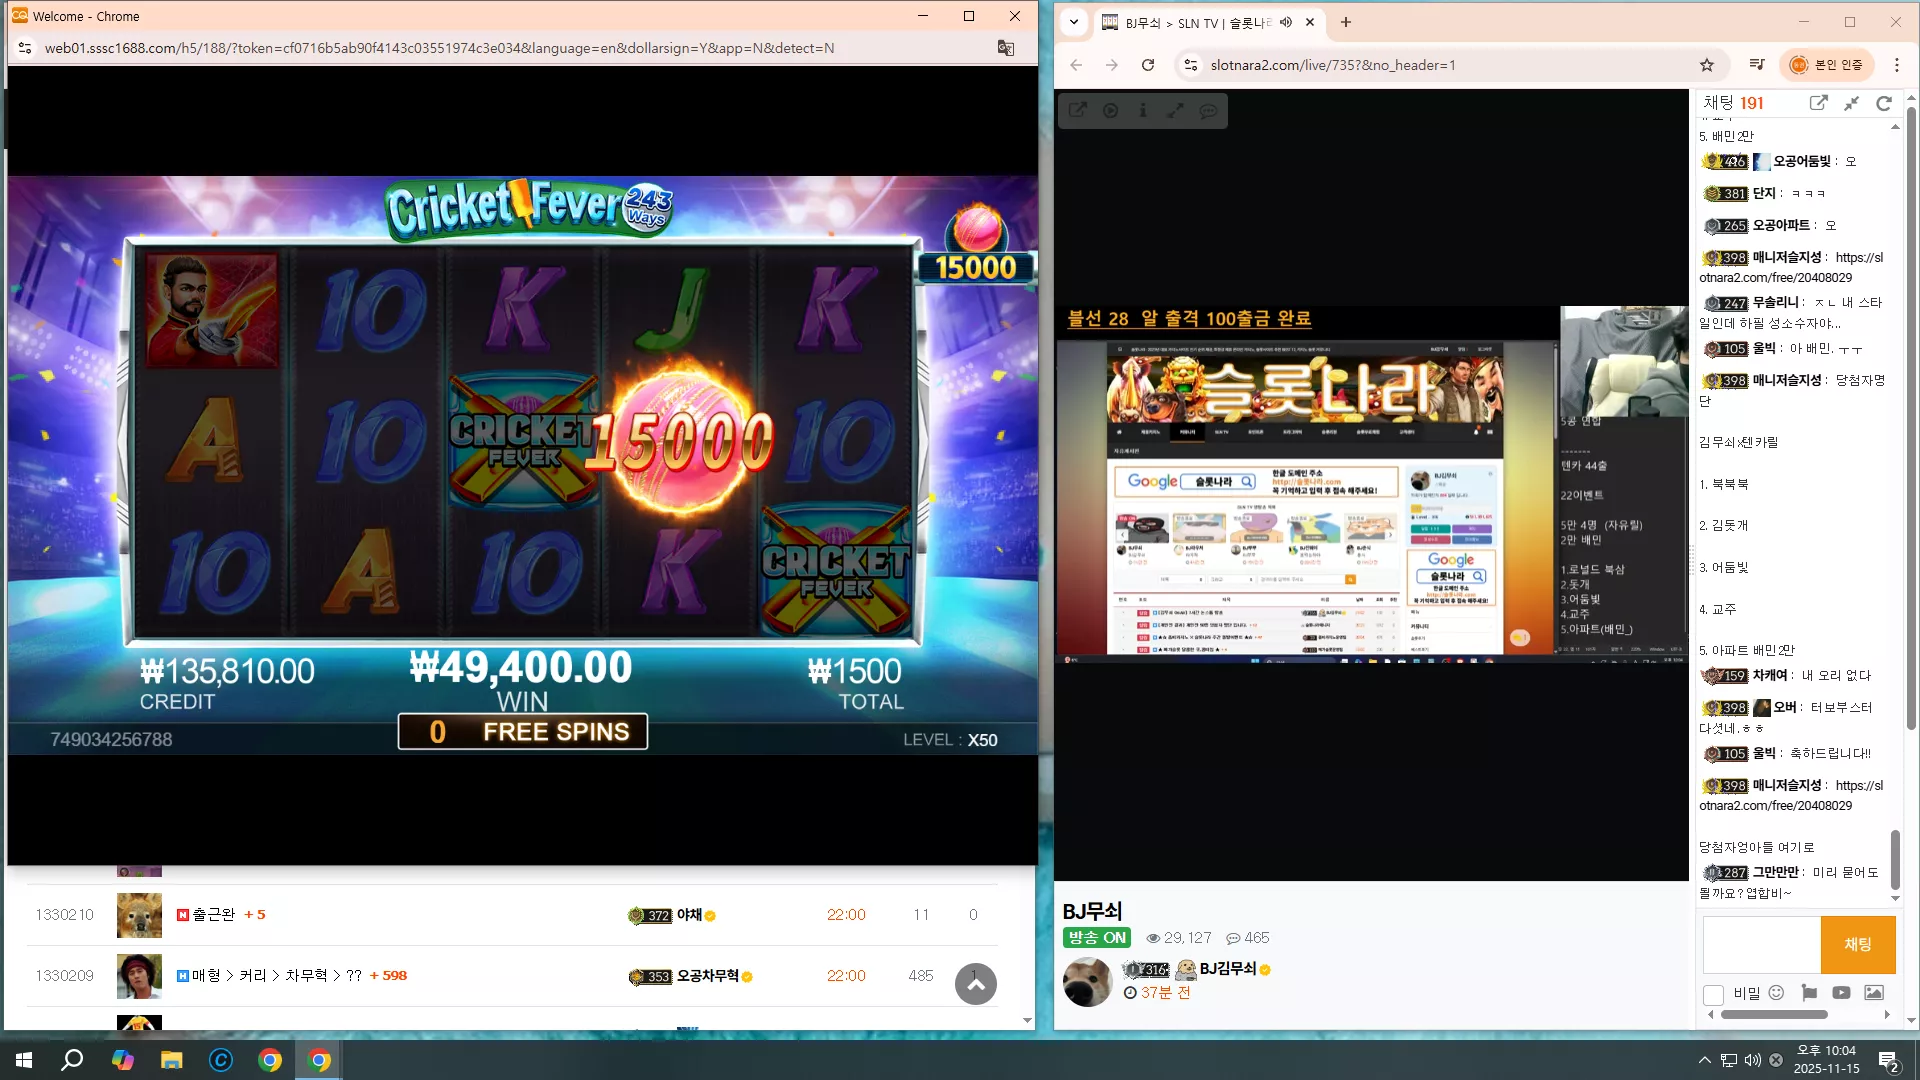Refresh the chat panel
This screenshot has height=1080, width=1920.
pos(1884,103)
